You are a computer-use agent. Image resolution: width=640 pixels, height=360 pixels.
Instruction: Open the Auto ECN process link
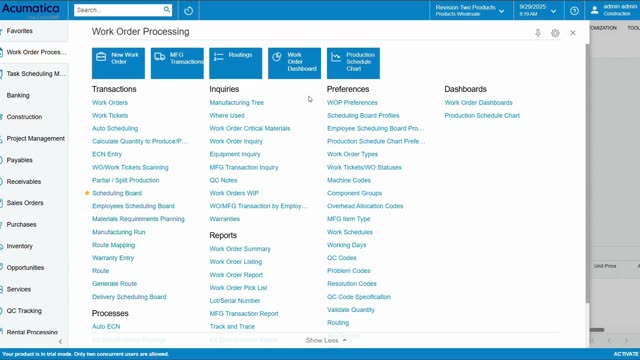coord(106,327)
